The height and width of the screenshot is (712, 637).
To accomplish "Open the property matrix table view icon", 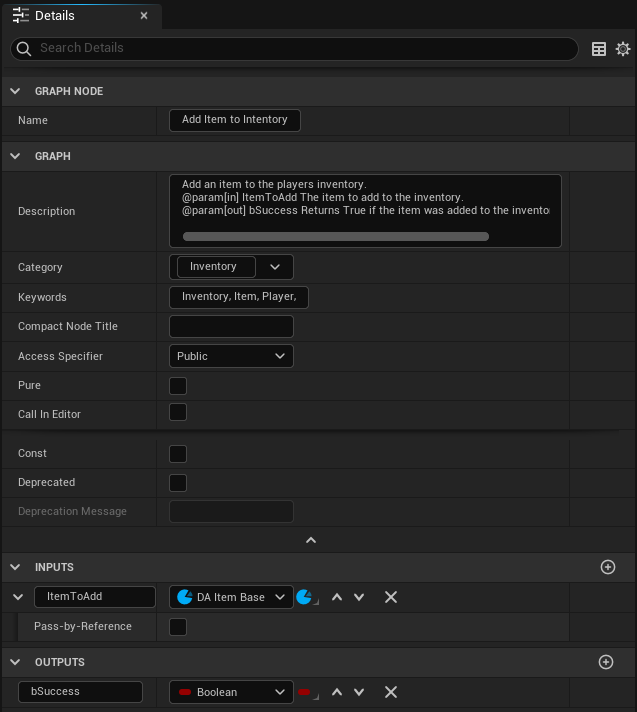I will pyautogui.click(x=599, y=49).
